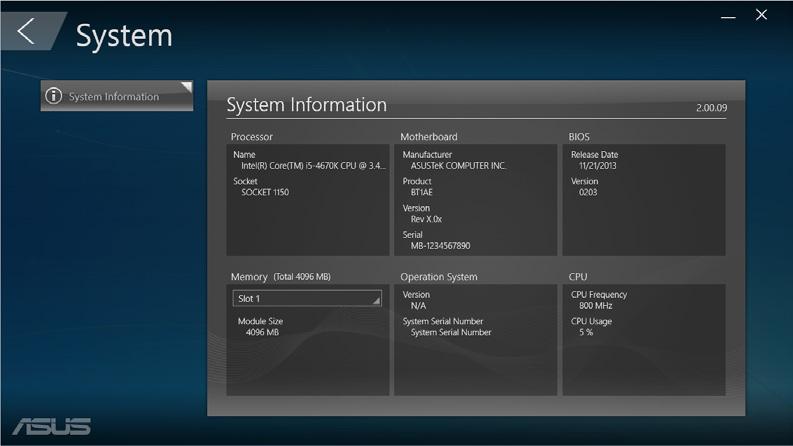Click the Processor section header
The image size is (793, 446).
[x=251, y=137]
